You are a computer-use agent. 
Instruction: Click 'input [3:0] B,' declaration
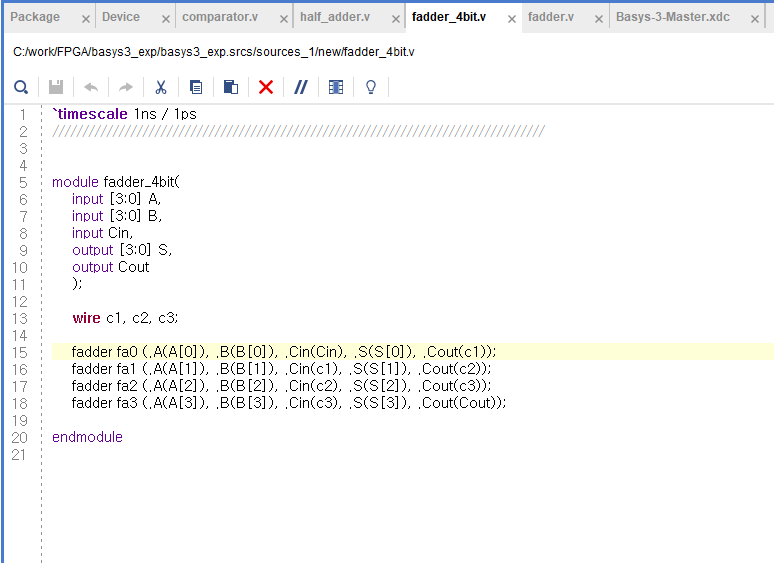click(117, 216)
